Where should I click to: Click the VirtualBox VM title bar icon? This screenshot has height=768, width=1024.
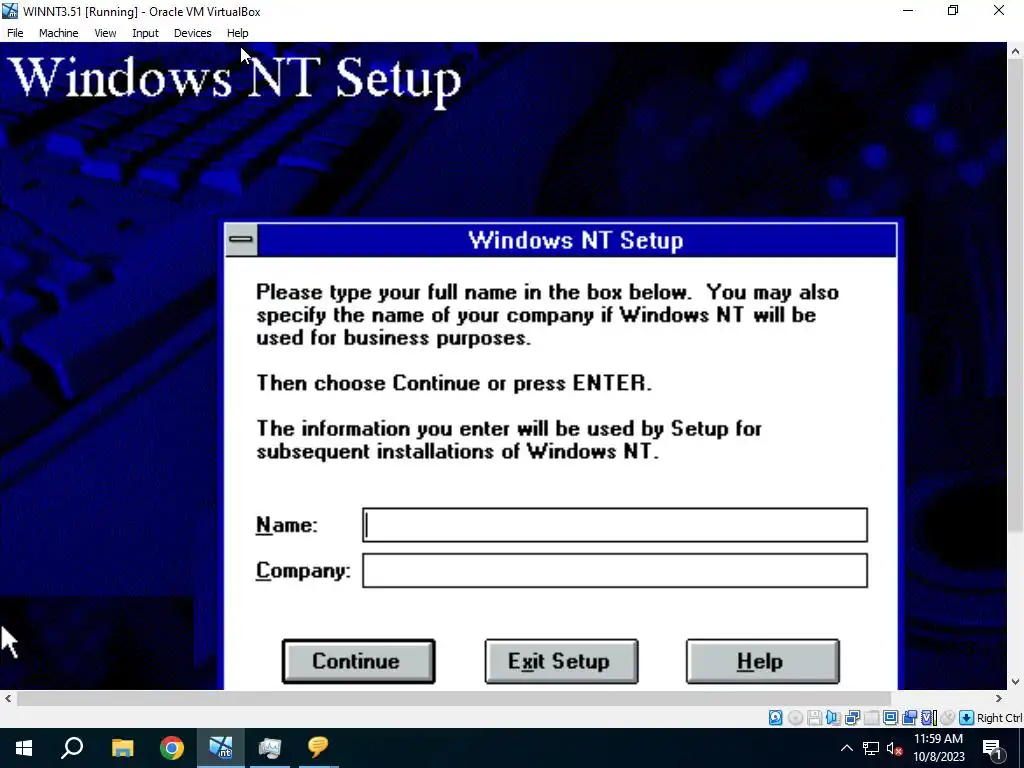click(10, 11)
